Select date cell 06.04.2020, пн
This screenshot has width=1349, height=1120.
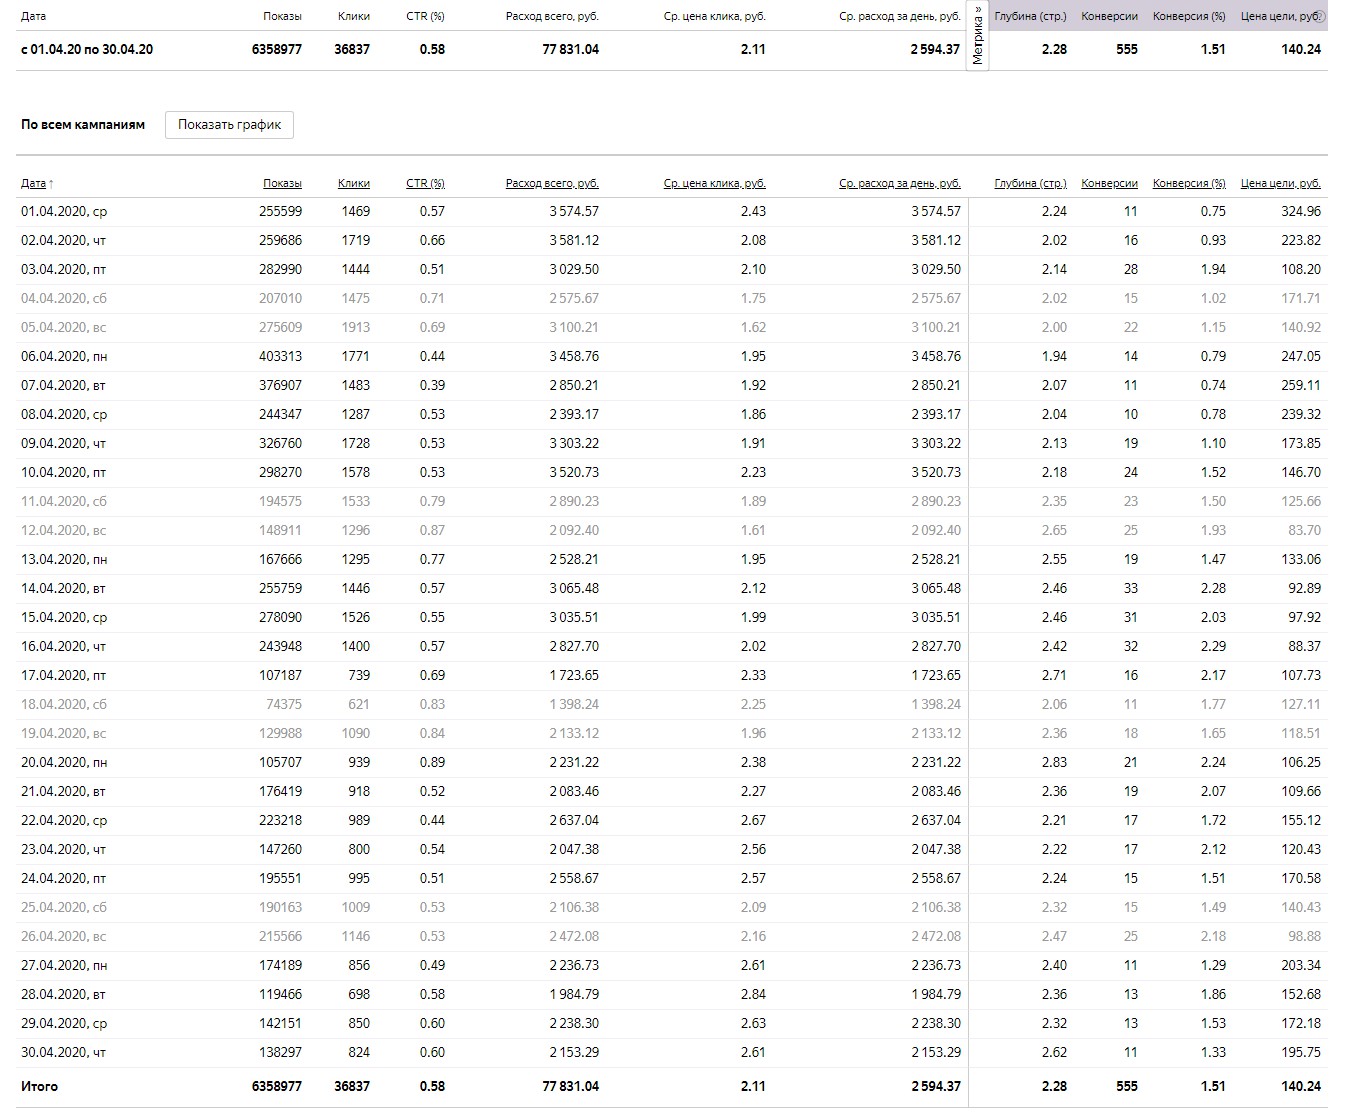pos(64,356)
